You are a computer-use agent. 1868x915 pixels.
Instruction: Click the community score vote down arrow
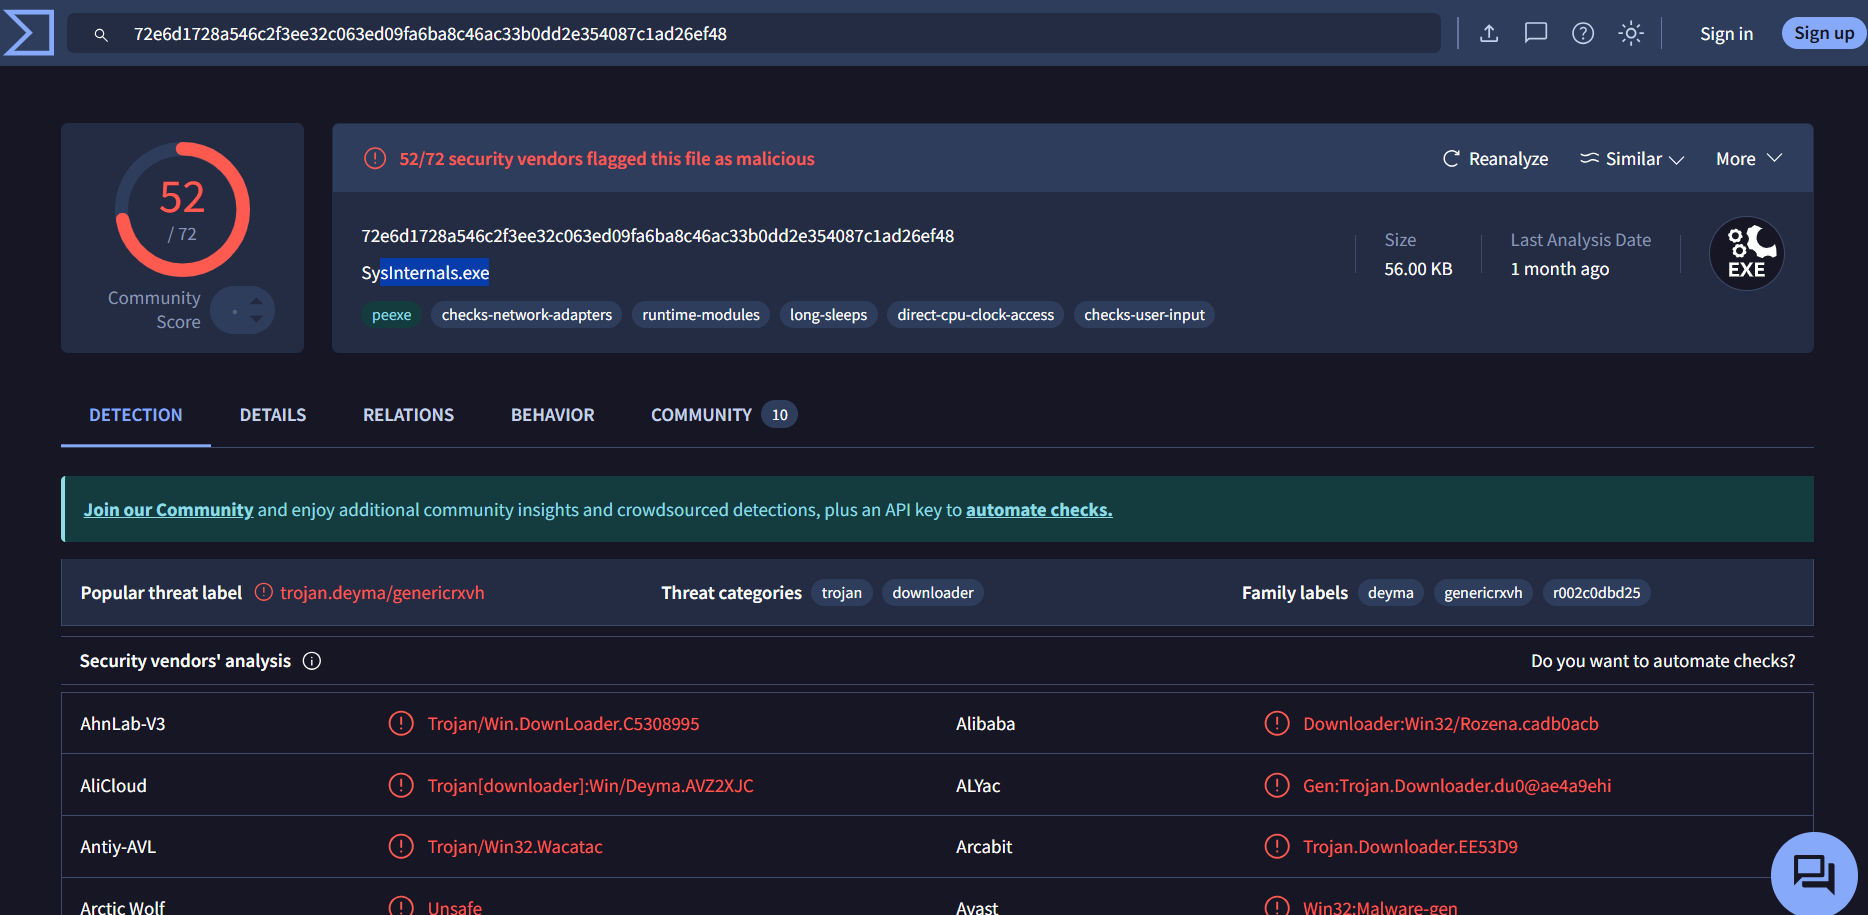click(x=256, y=319)
